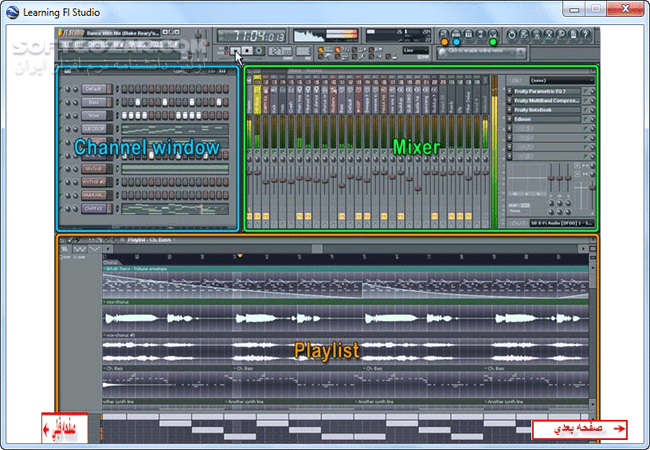Toggle Fruity NoteBook effect enable LED

click(x=586, y=110)
